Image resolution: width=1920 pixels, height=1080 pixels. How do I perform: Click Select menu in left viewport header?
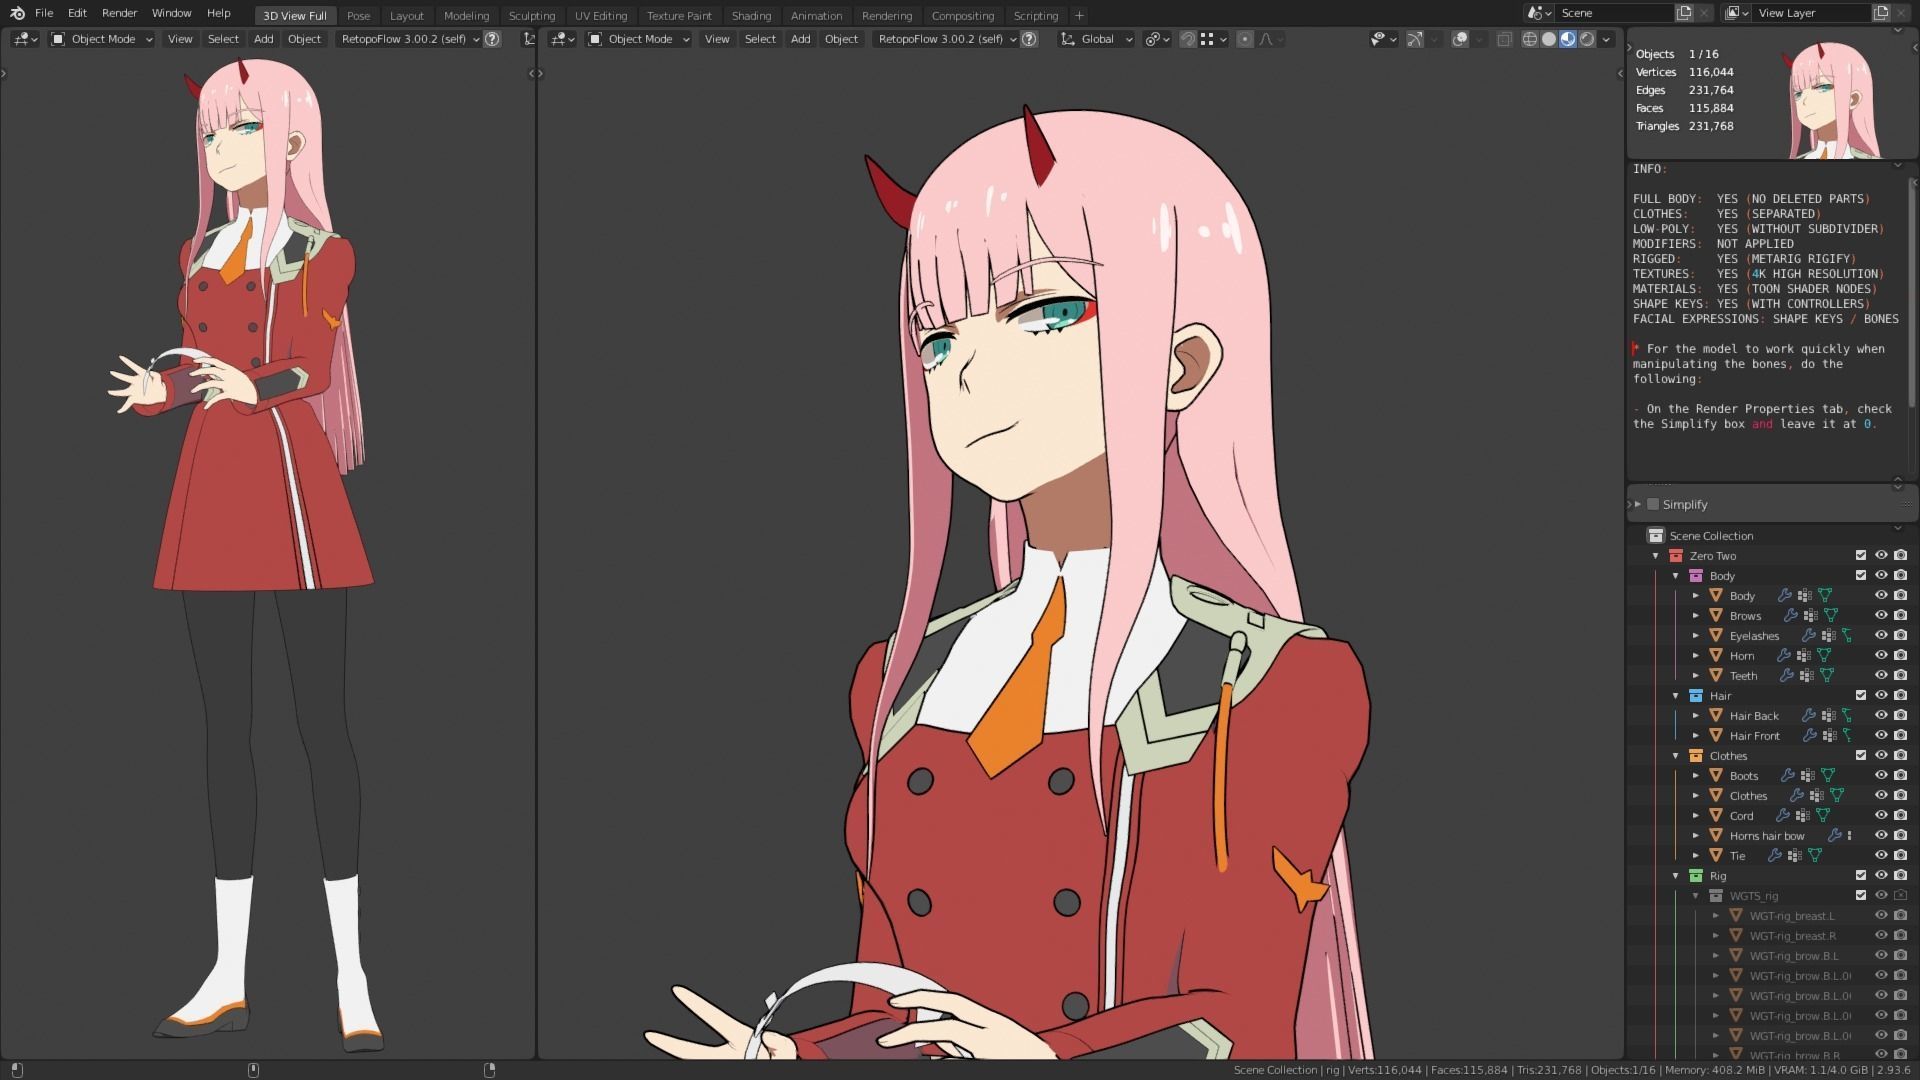click(223, 39)
